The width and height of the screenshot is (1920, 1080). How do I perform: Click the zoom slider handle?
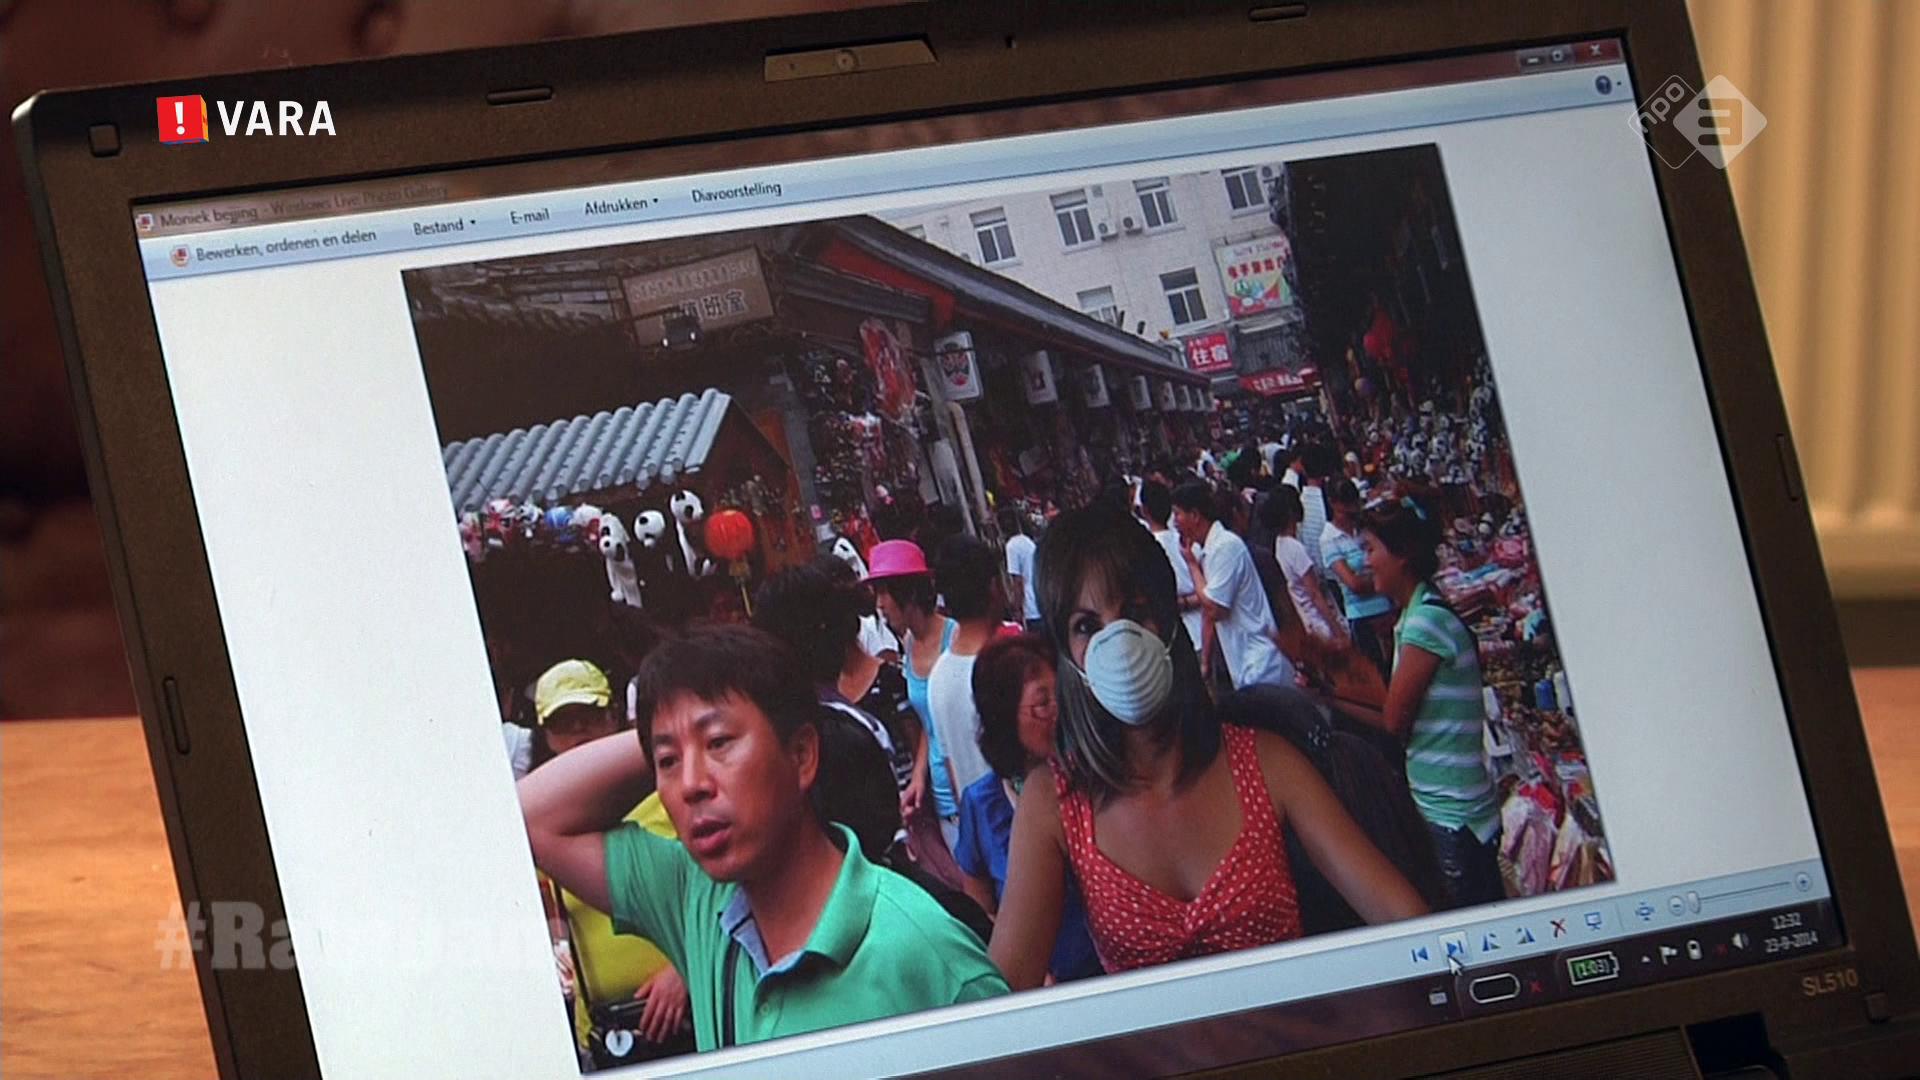[1694, 903]
